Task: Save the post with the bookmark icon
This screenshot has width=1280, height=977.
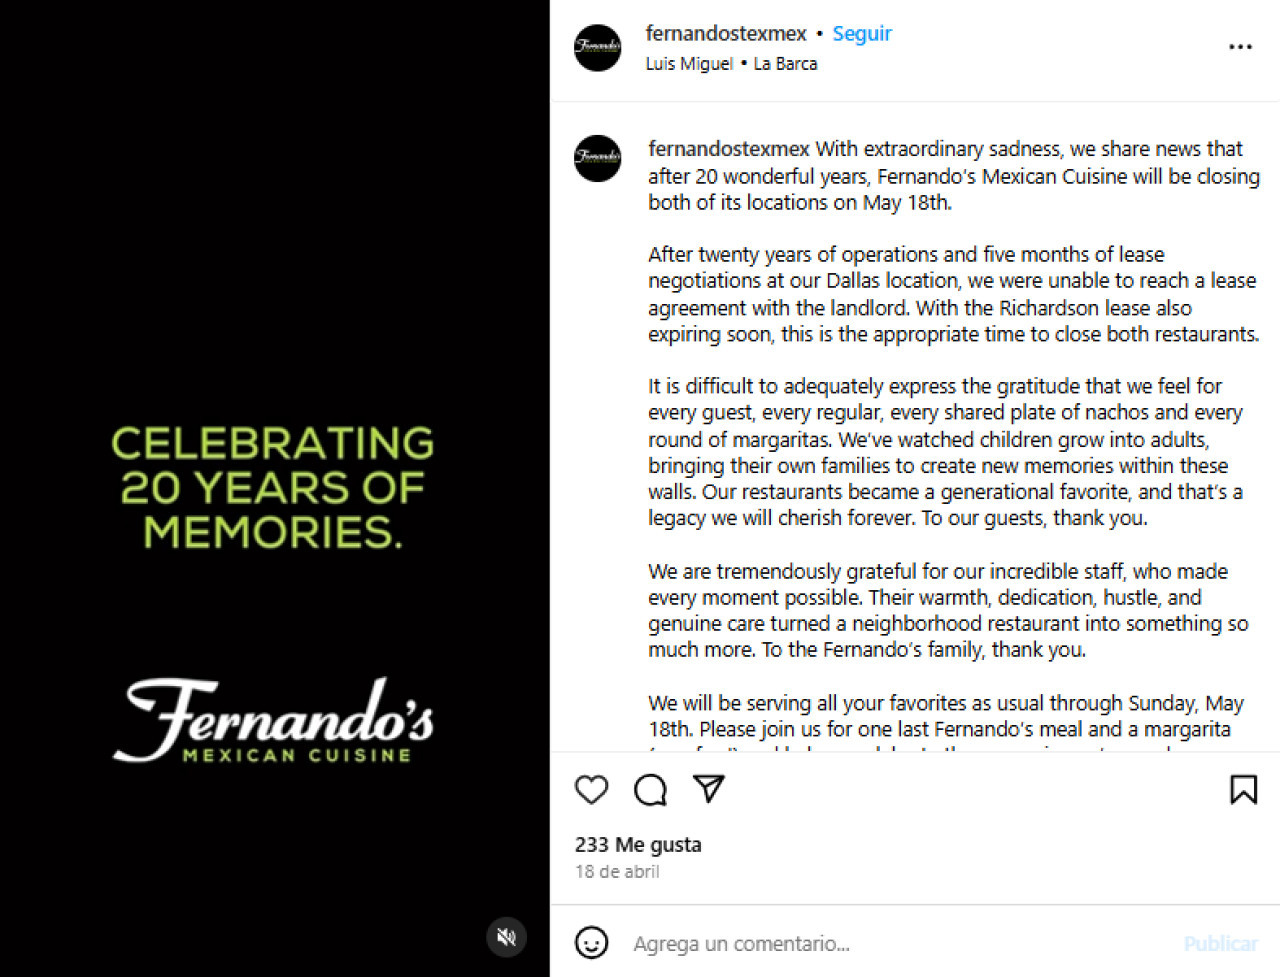Action: tap(1243, 790)
